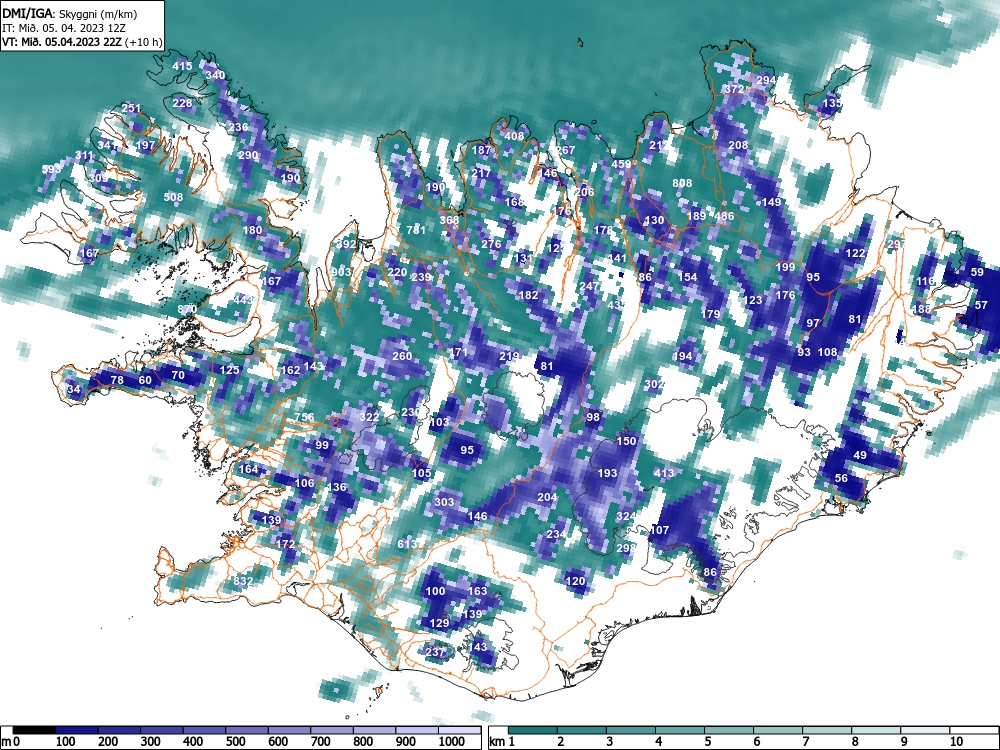The width and height of the screenshot is (1000, 750).
Task: Click visibility value 163 on the map
Action: 478,591
